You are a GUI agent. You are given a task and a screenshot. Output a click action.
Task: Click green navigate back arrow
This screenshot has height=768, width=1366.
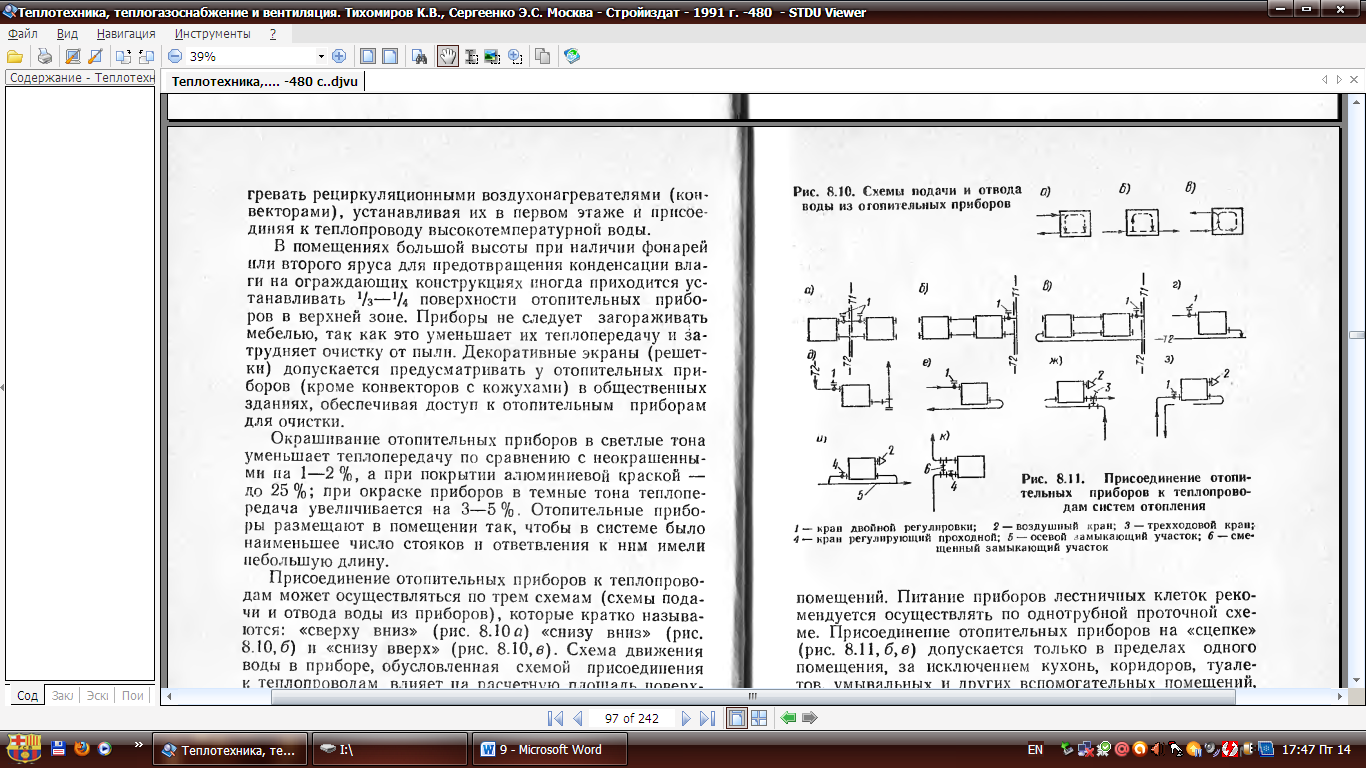tap(788, 718)
